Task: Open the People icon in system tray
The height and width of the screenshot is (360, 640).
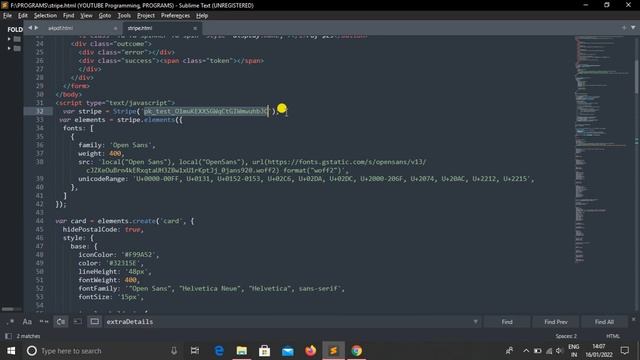Action: 510,351
